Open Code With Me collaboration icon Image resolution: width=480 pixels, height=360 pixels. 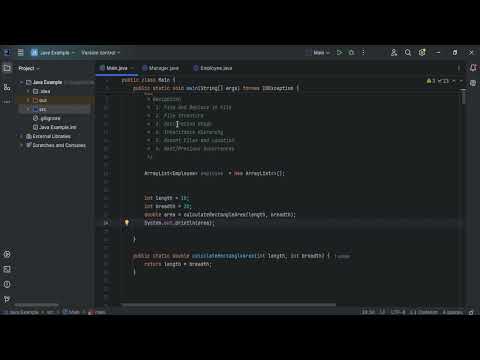[x=394, y=52]
